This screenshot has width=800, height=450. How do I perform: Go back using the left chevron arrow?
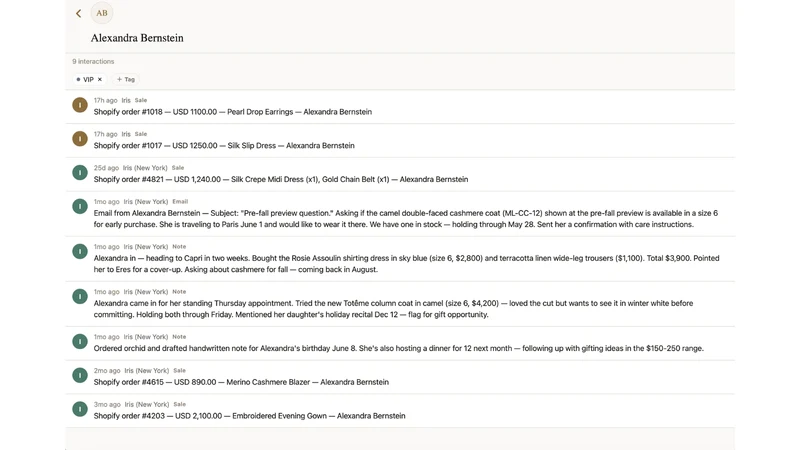(x=79, y=13)
